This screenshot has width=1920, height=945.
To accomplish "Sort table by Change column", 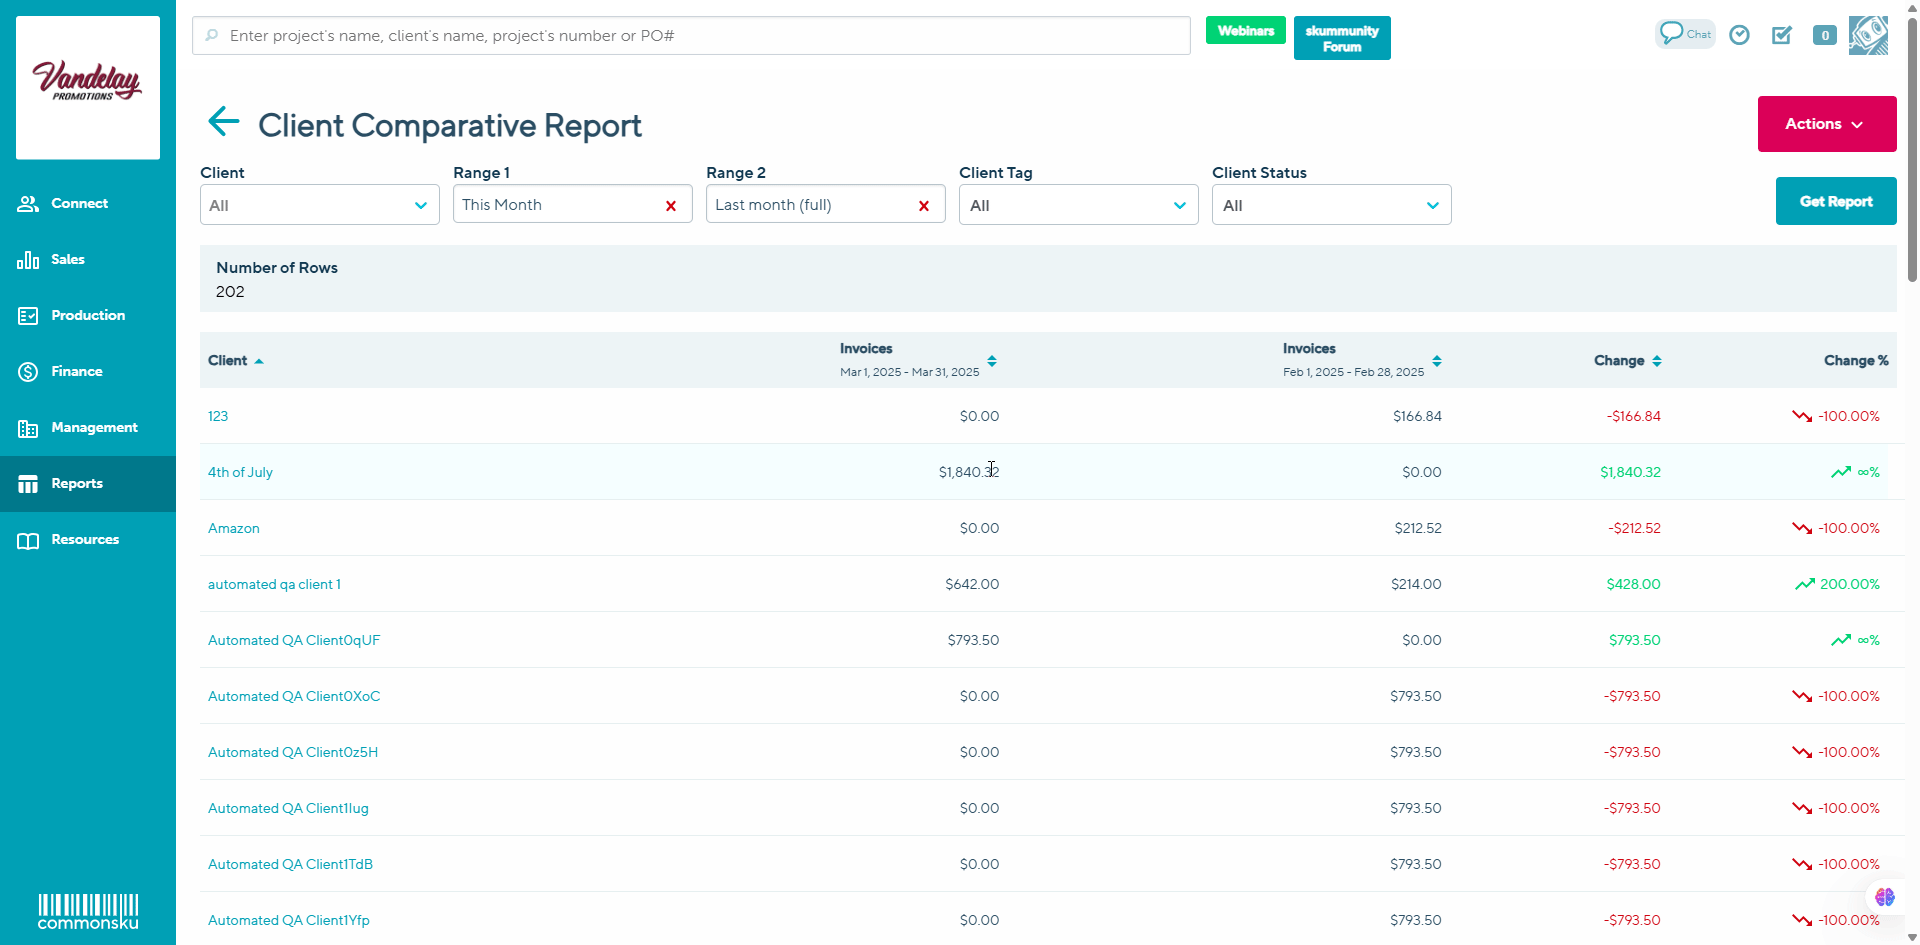I will pos(1656,361).
